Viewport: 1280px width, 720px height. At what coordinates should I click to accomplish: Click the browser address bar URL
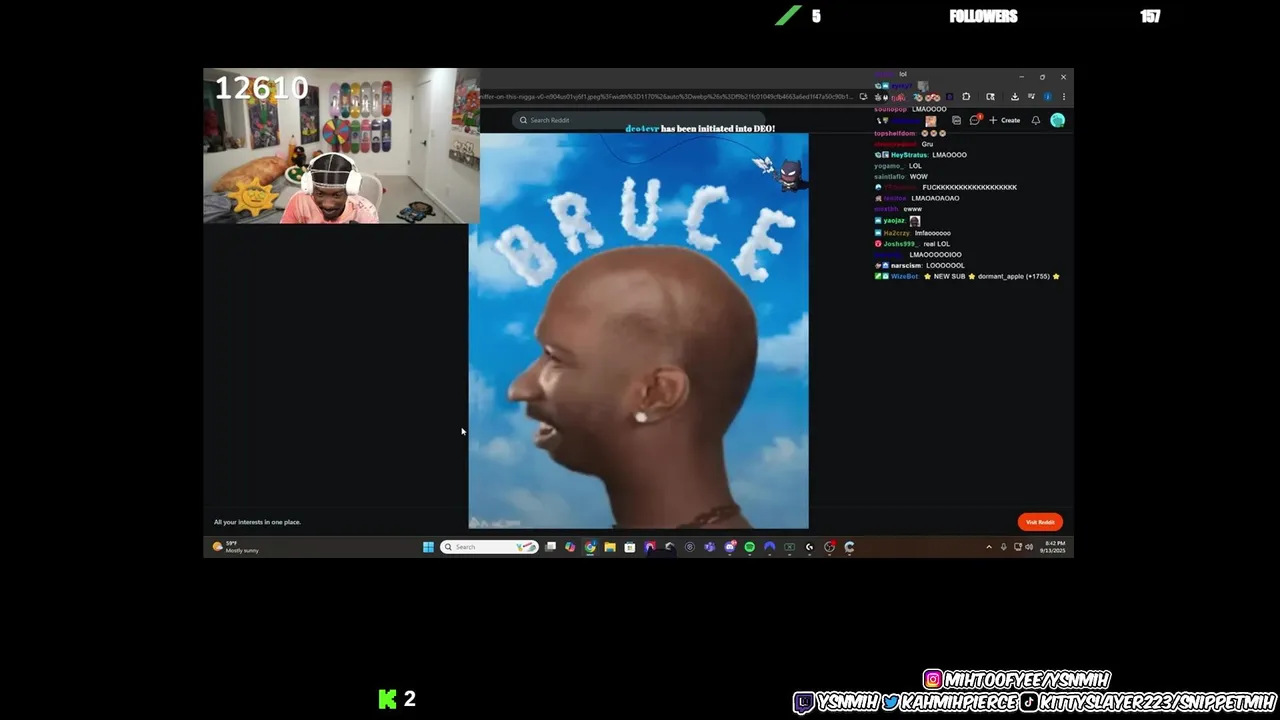668,97
